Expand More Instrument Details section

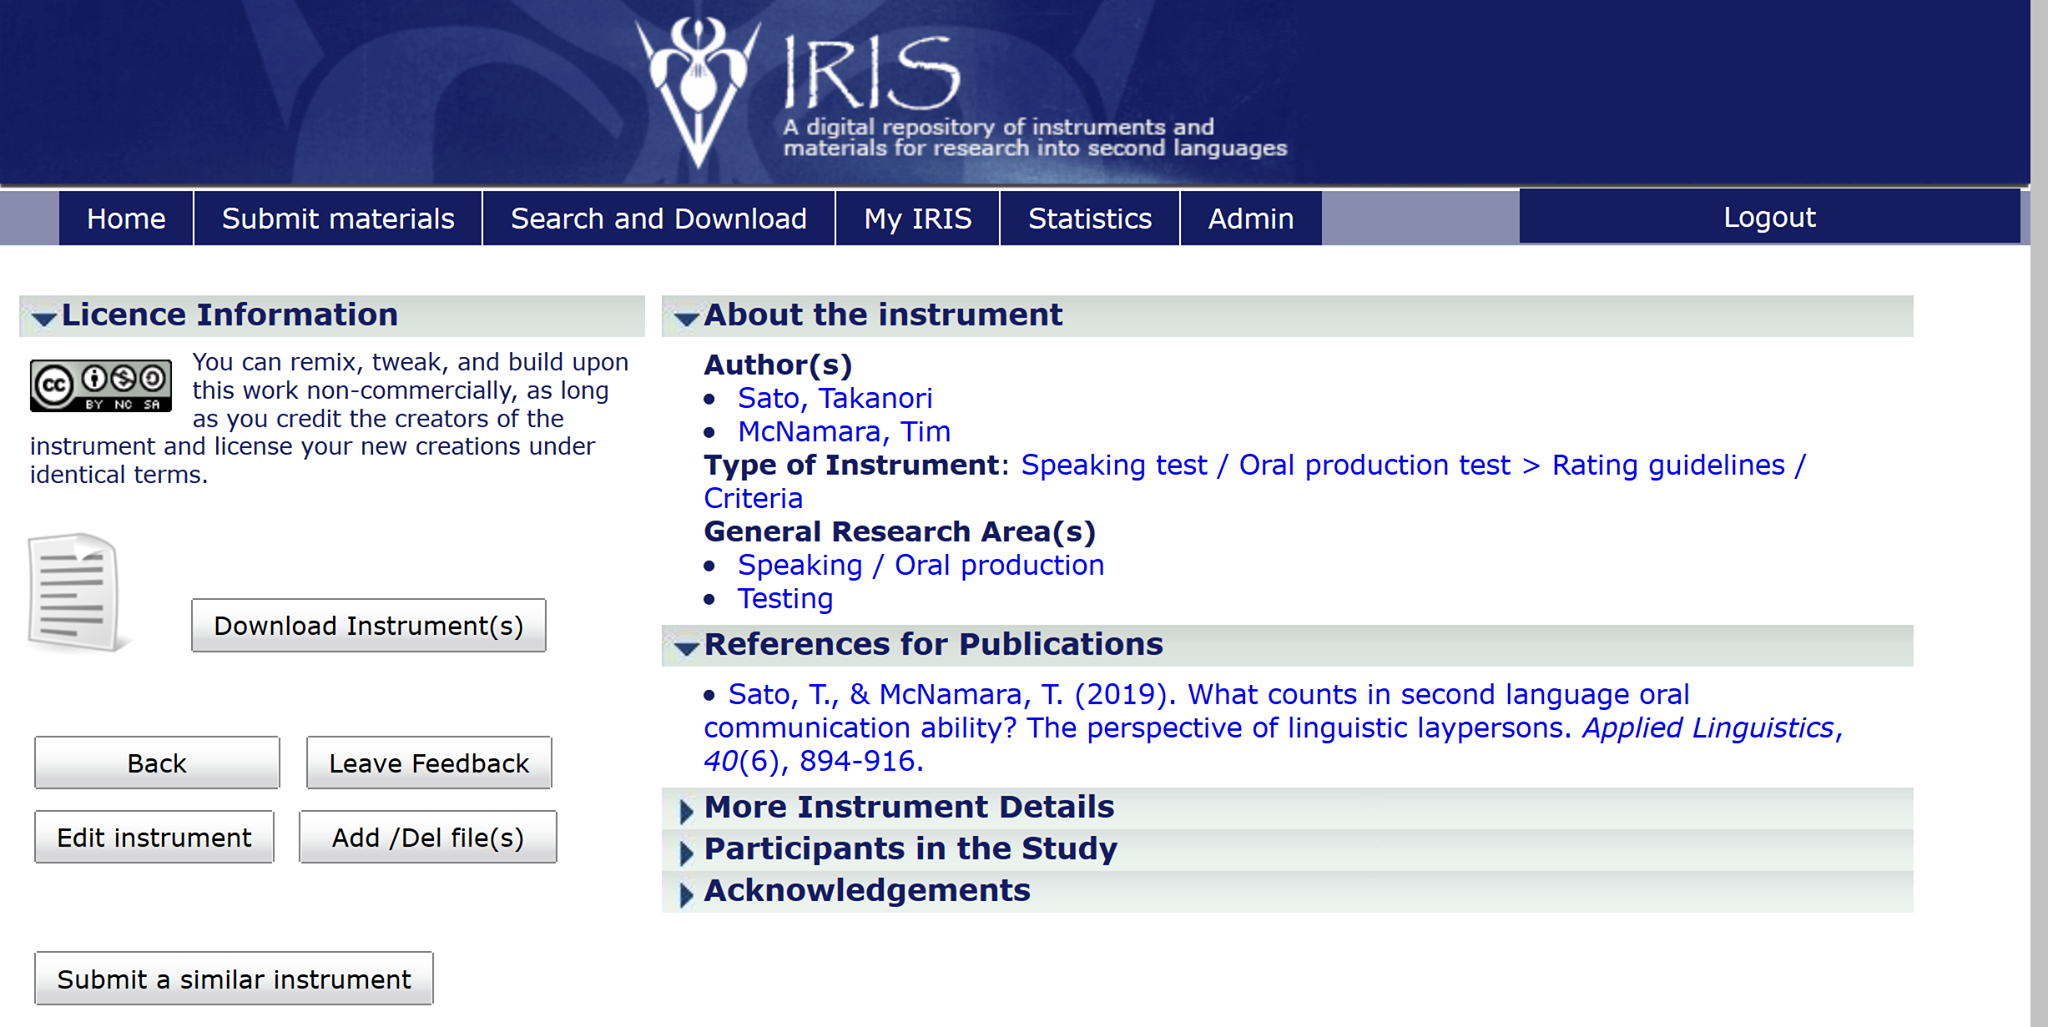(x=1288, y=808)
